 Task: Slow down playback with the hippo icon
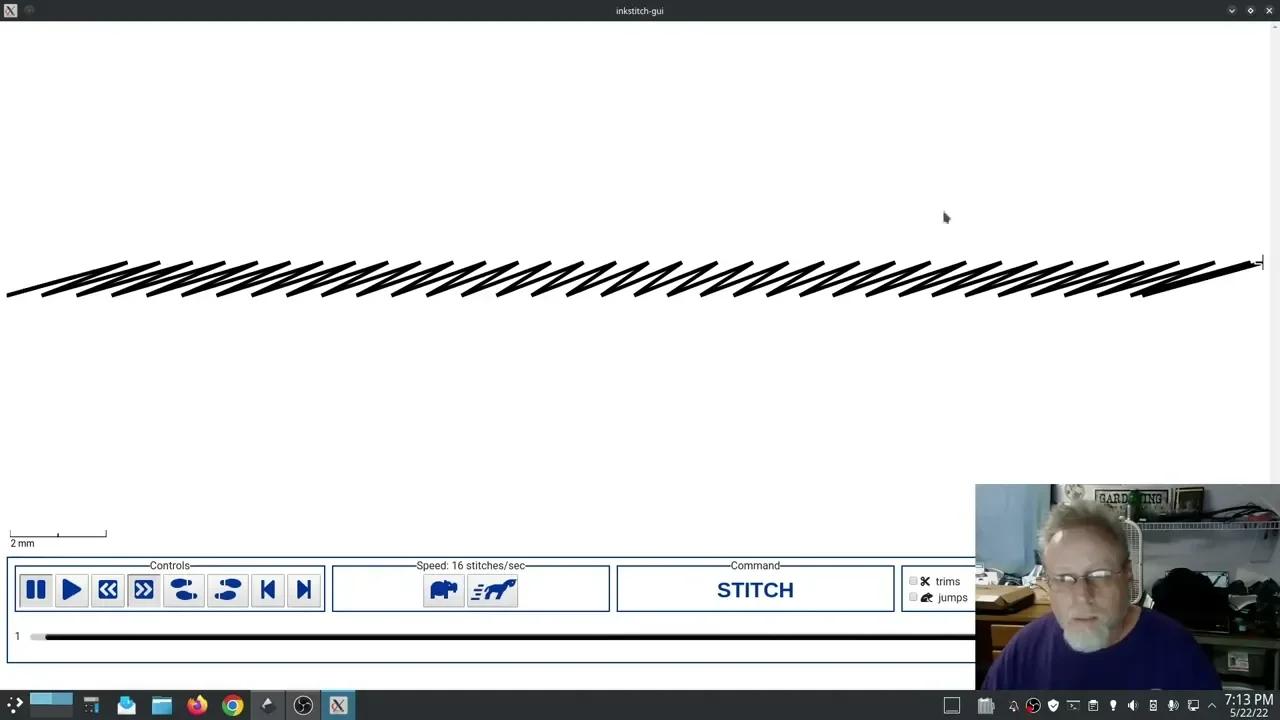click(x=443, y=590)
